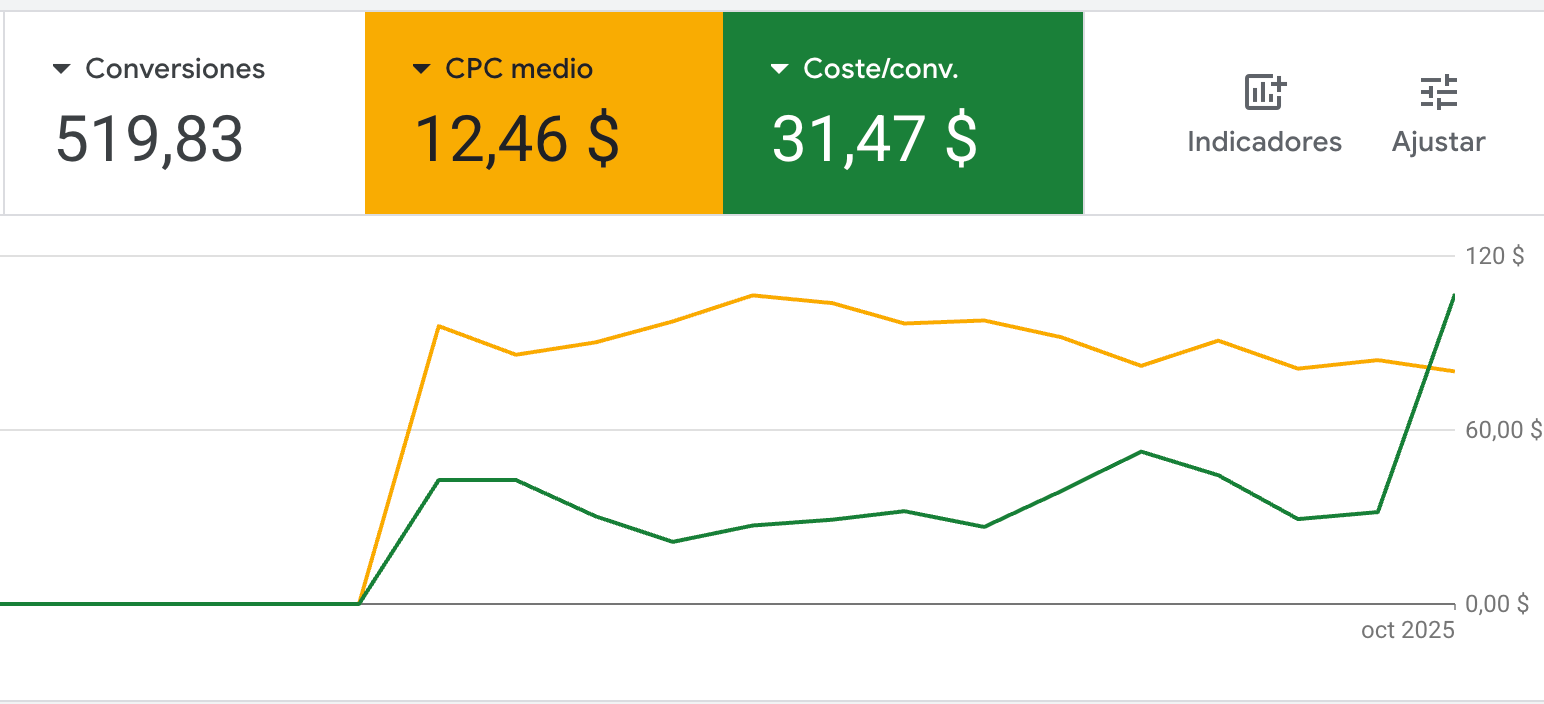Click the orange CPC medio card background
The width and height of the screenshot is (1544, 704).
(x=543, y=180)
